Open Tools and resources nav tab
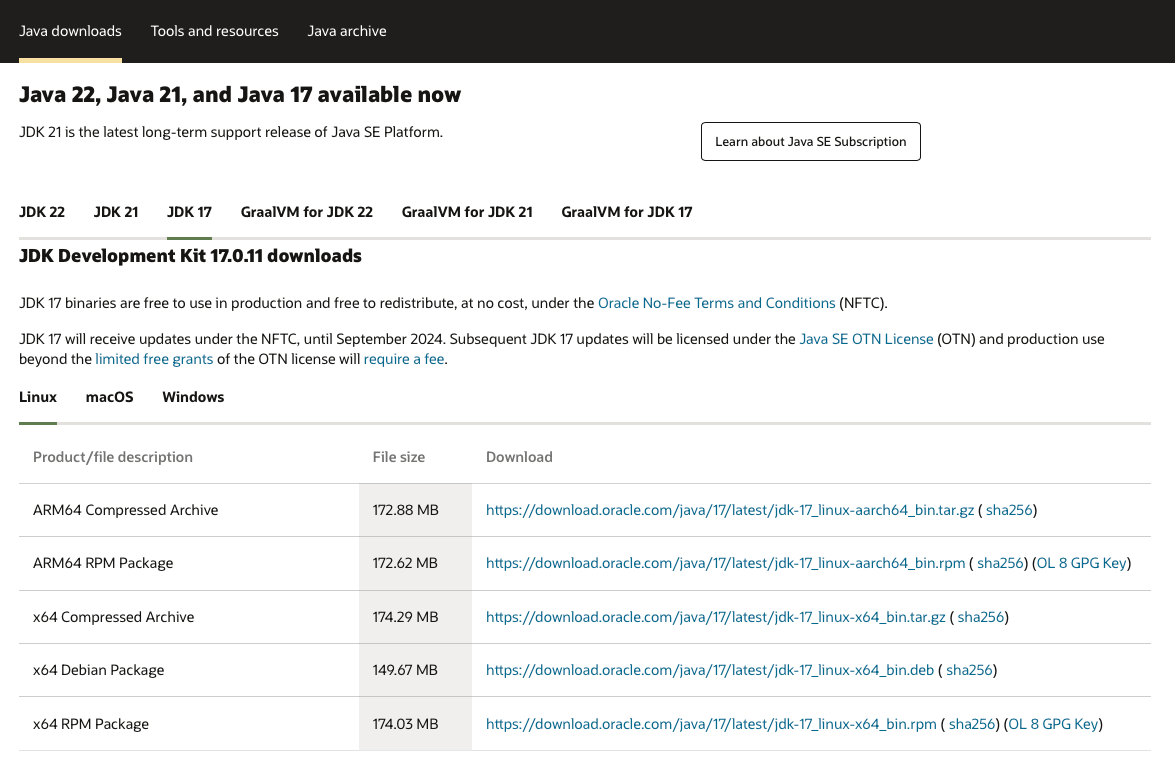 coord(214,31)
